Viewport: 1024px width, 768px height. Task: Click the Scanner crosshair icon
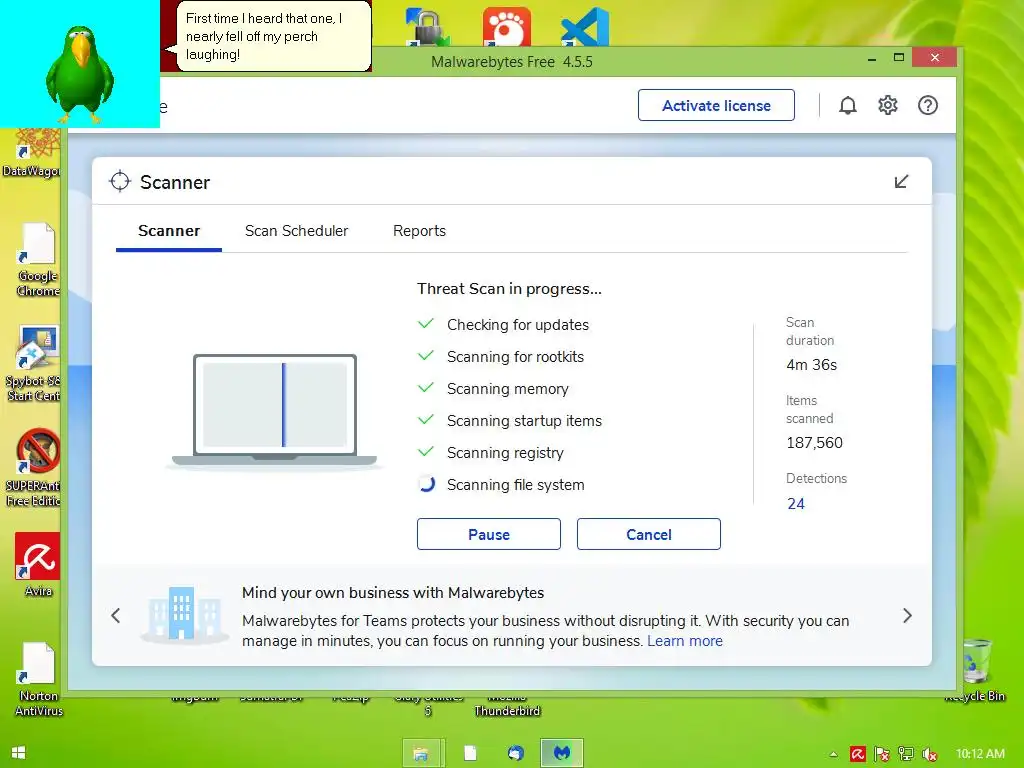(120, 182)
